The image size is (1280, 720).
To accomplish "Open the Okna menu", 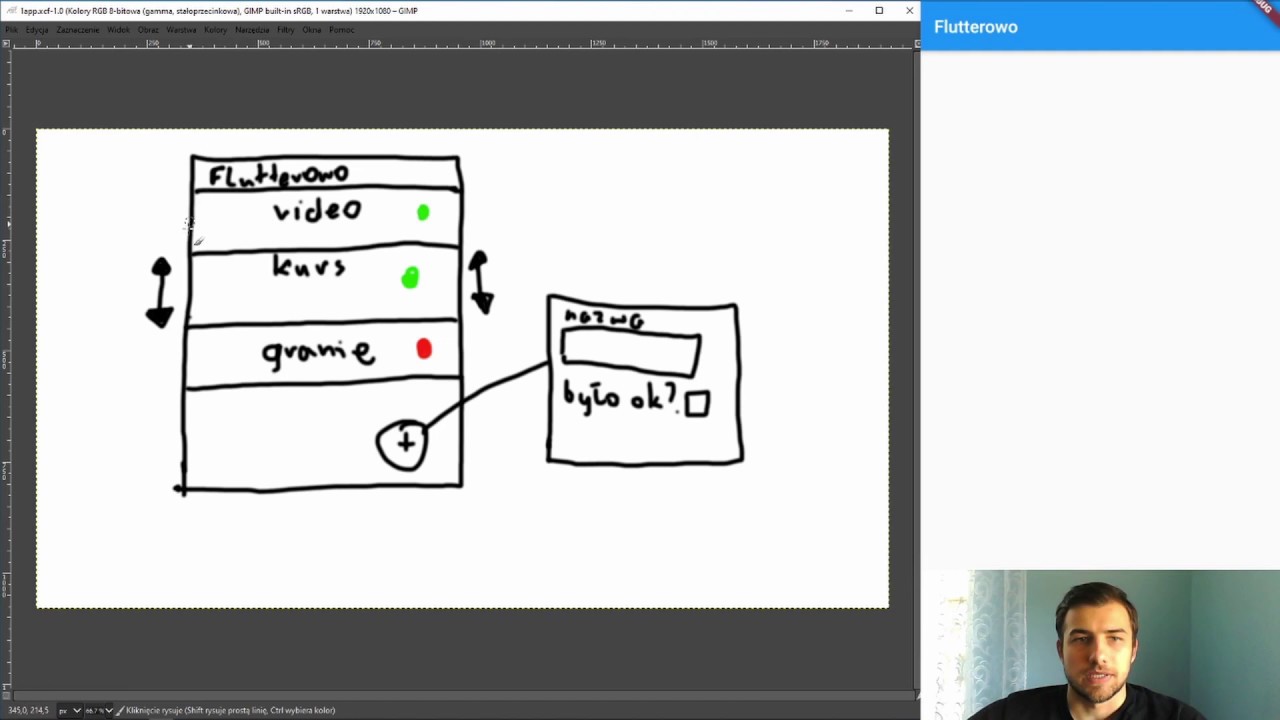I will [x=312, y=30].
